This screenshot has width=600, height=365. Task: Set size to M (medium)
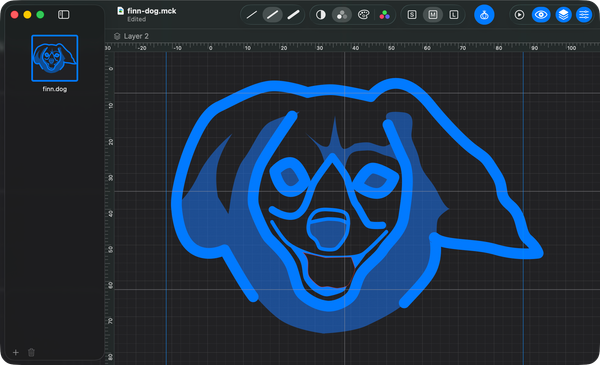[x=433, y=15]
